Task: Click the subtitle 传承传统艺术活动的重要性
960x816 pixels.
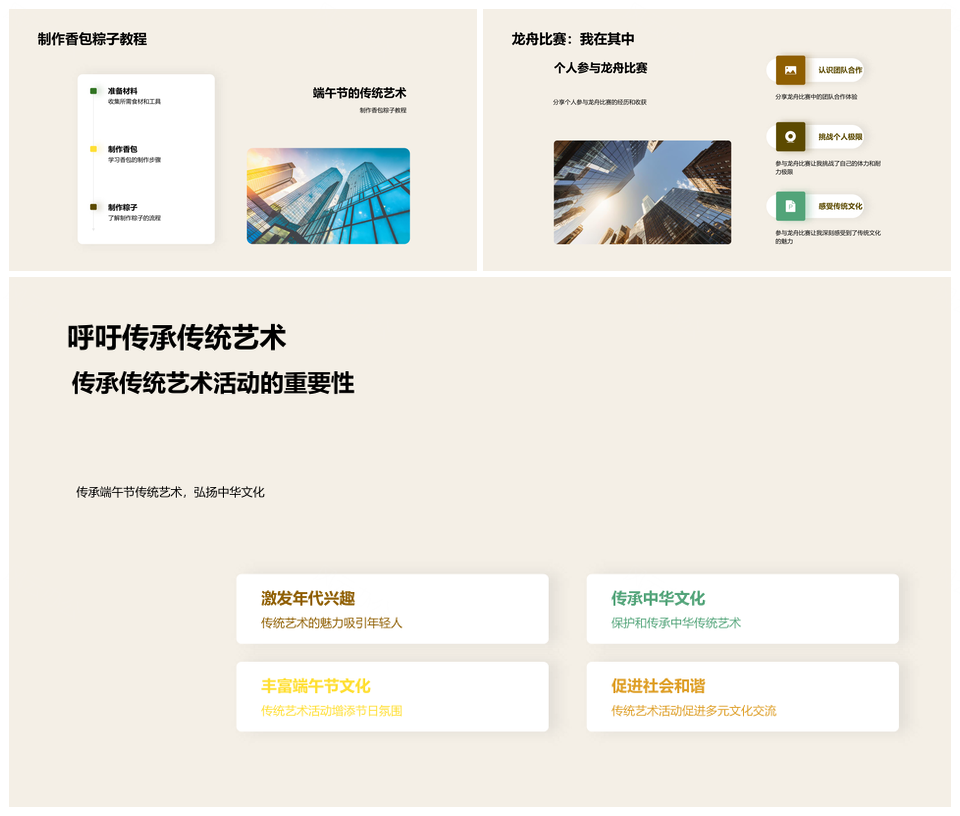Action: tap(213, 383)
